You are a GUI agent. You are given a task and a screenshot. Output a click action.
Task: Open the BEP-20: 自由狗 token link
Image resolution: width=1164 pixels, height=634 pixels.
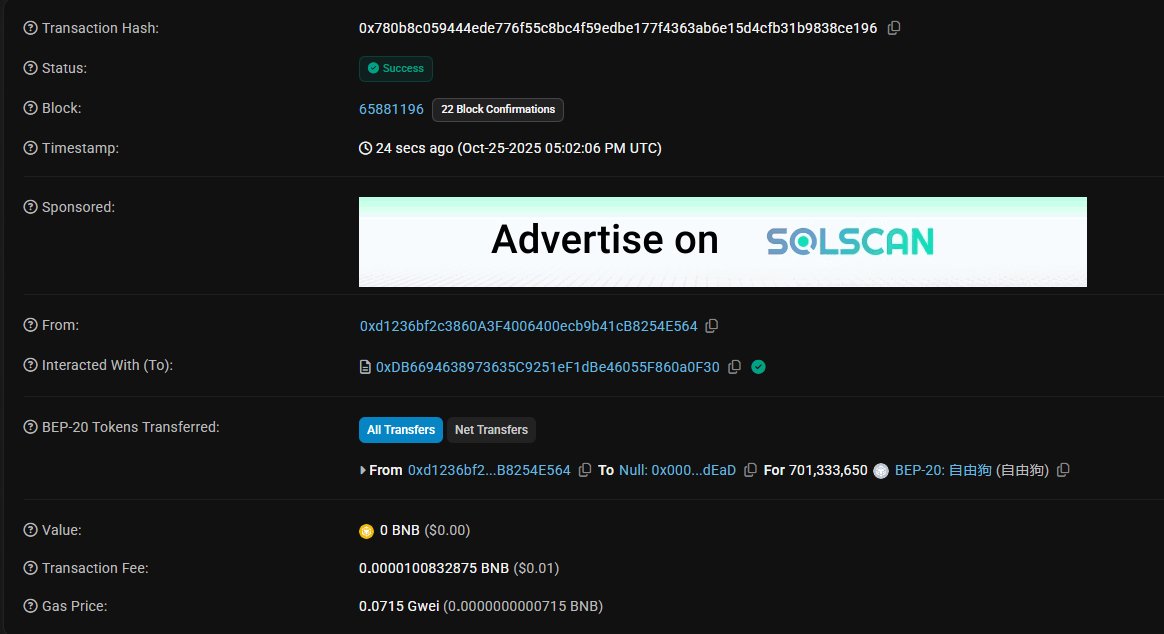coord(943,470)
